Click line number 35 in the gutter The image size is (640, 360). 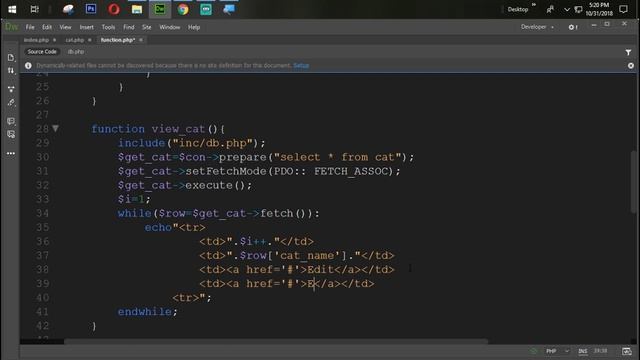(42, 227)
